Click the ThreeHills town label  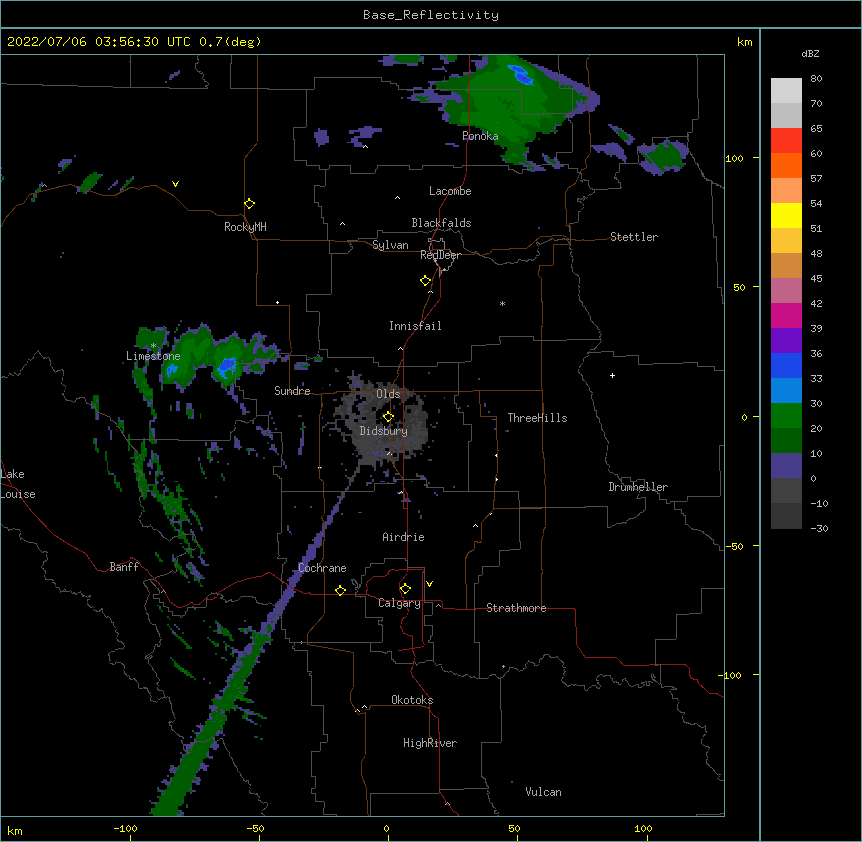pos(537,418)
